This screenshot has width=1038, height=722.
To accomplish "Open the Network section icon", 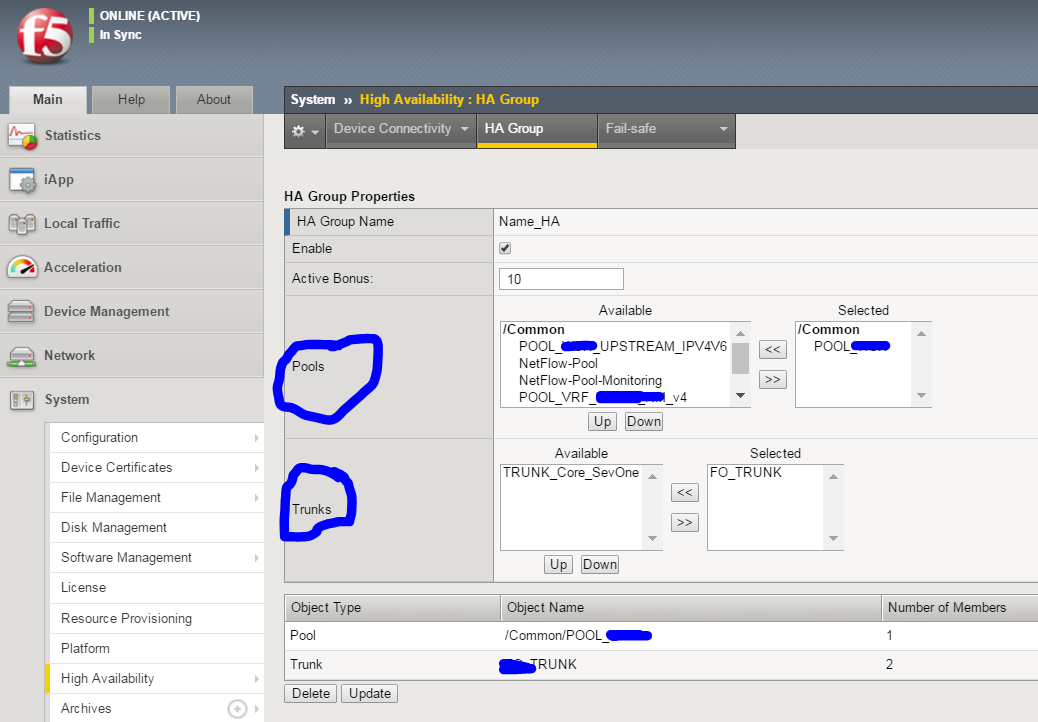I will (x=22, y=355).
